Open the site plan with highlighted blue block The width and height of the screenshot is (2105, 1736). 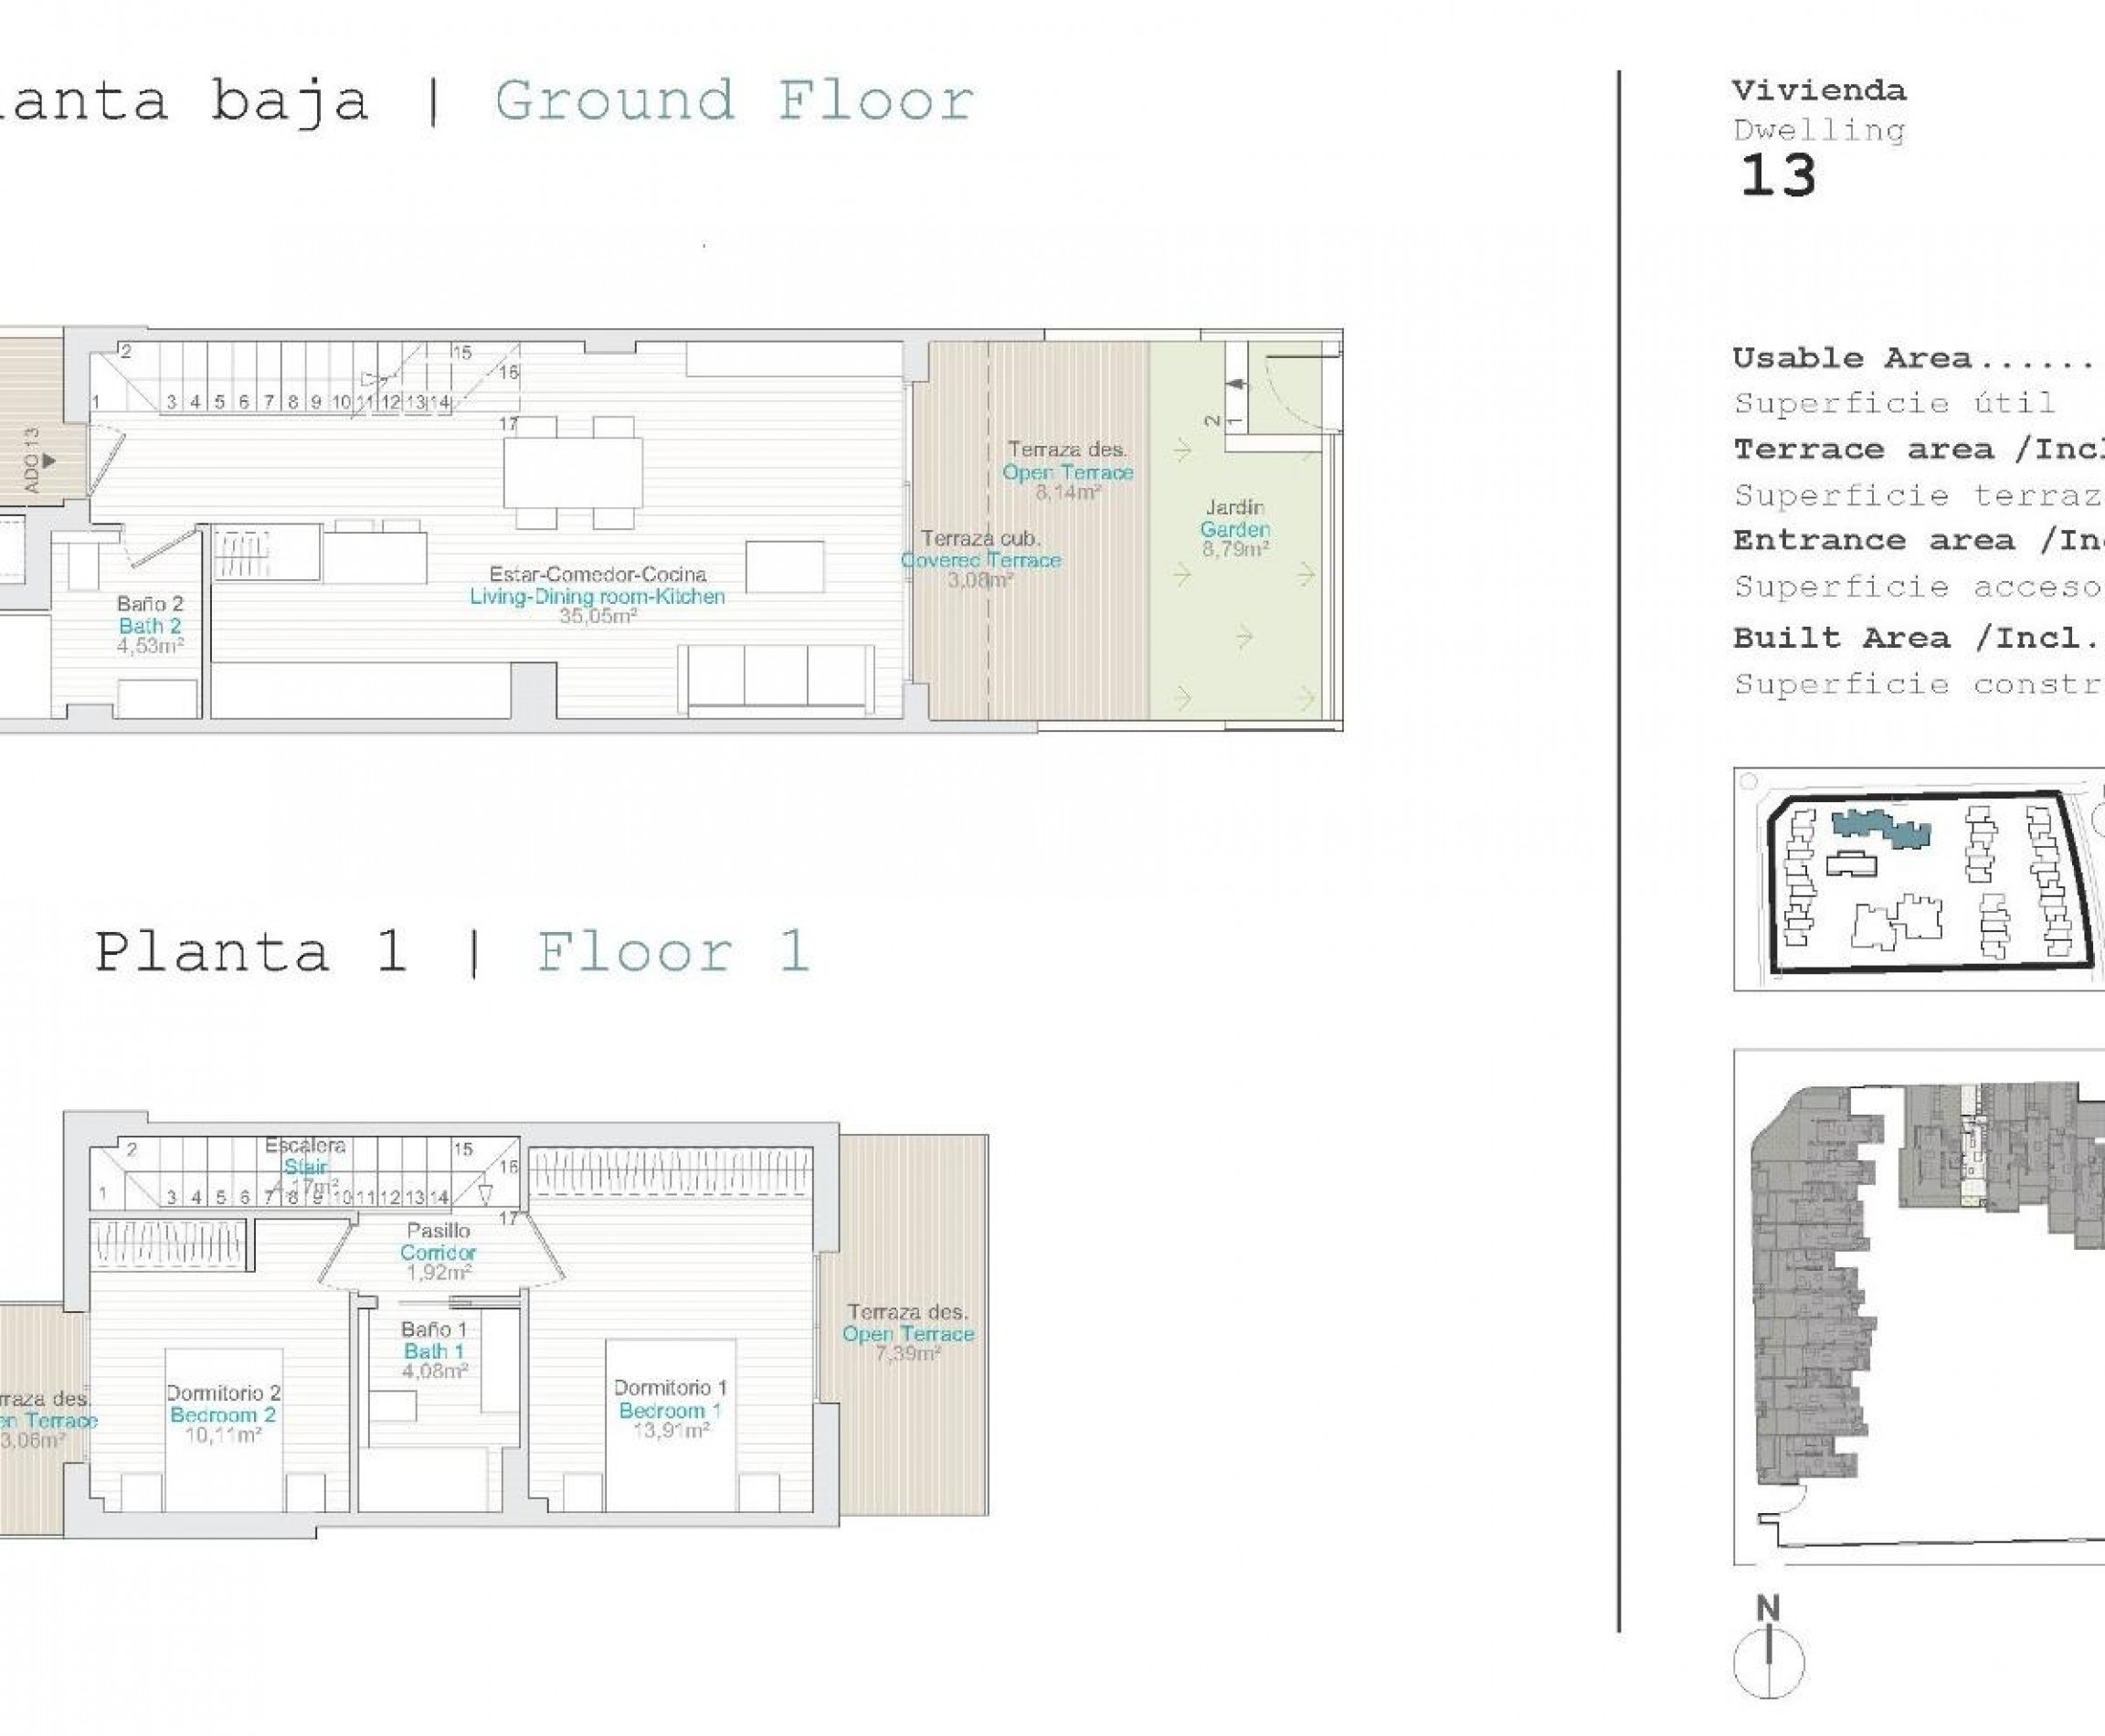pos(1918,880)
